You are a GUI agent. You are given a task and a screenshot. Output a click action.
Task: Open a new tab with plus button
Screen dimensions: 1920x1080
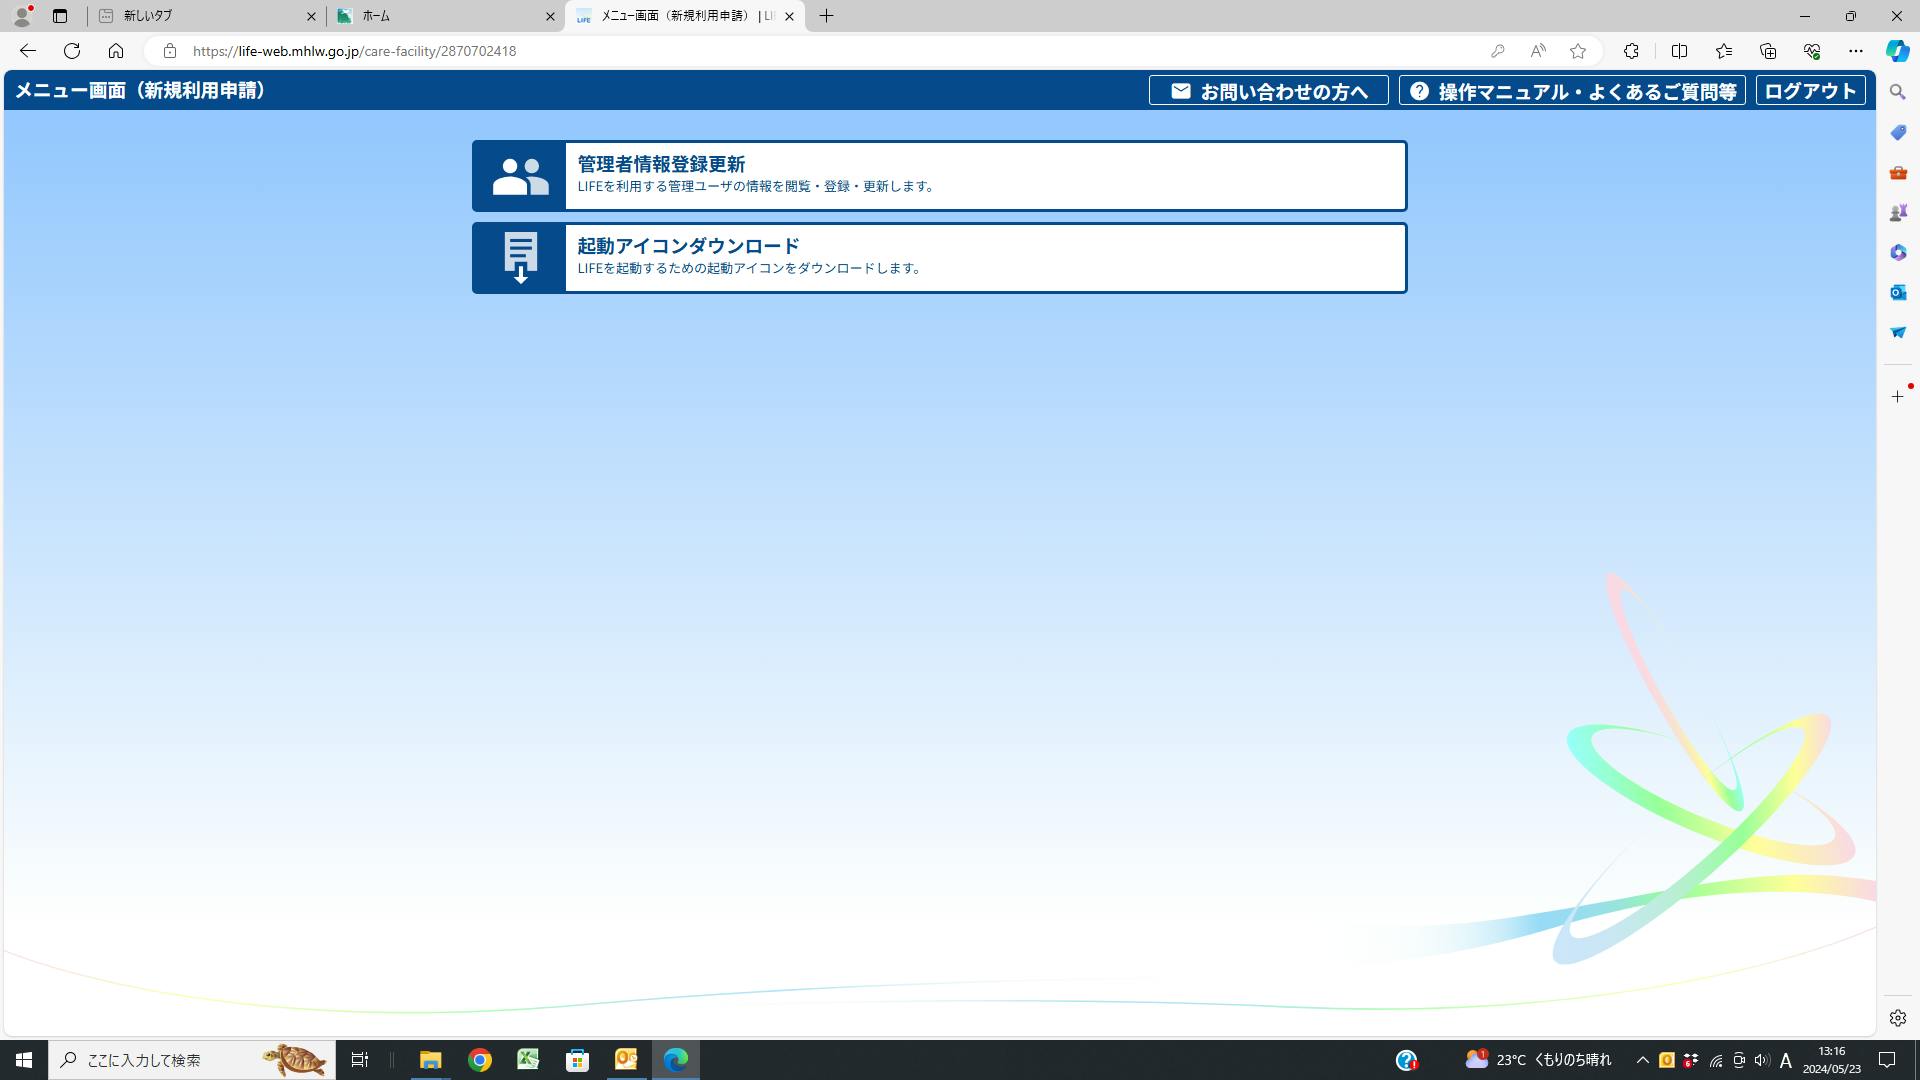pos(827,16)
